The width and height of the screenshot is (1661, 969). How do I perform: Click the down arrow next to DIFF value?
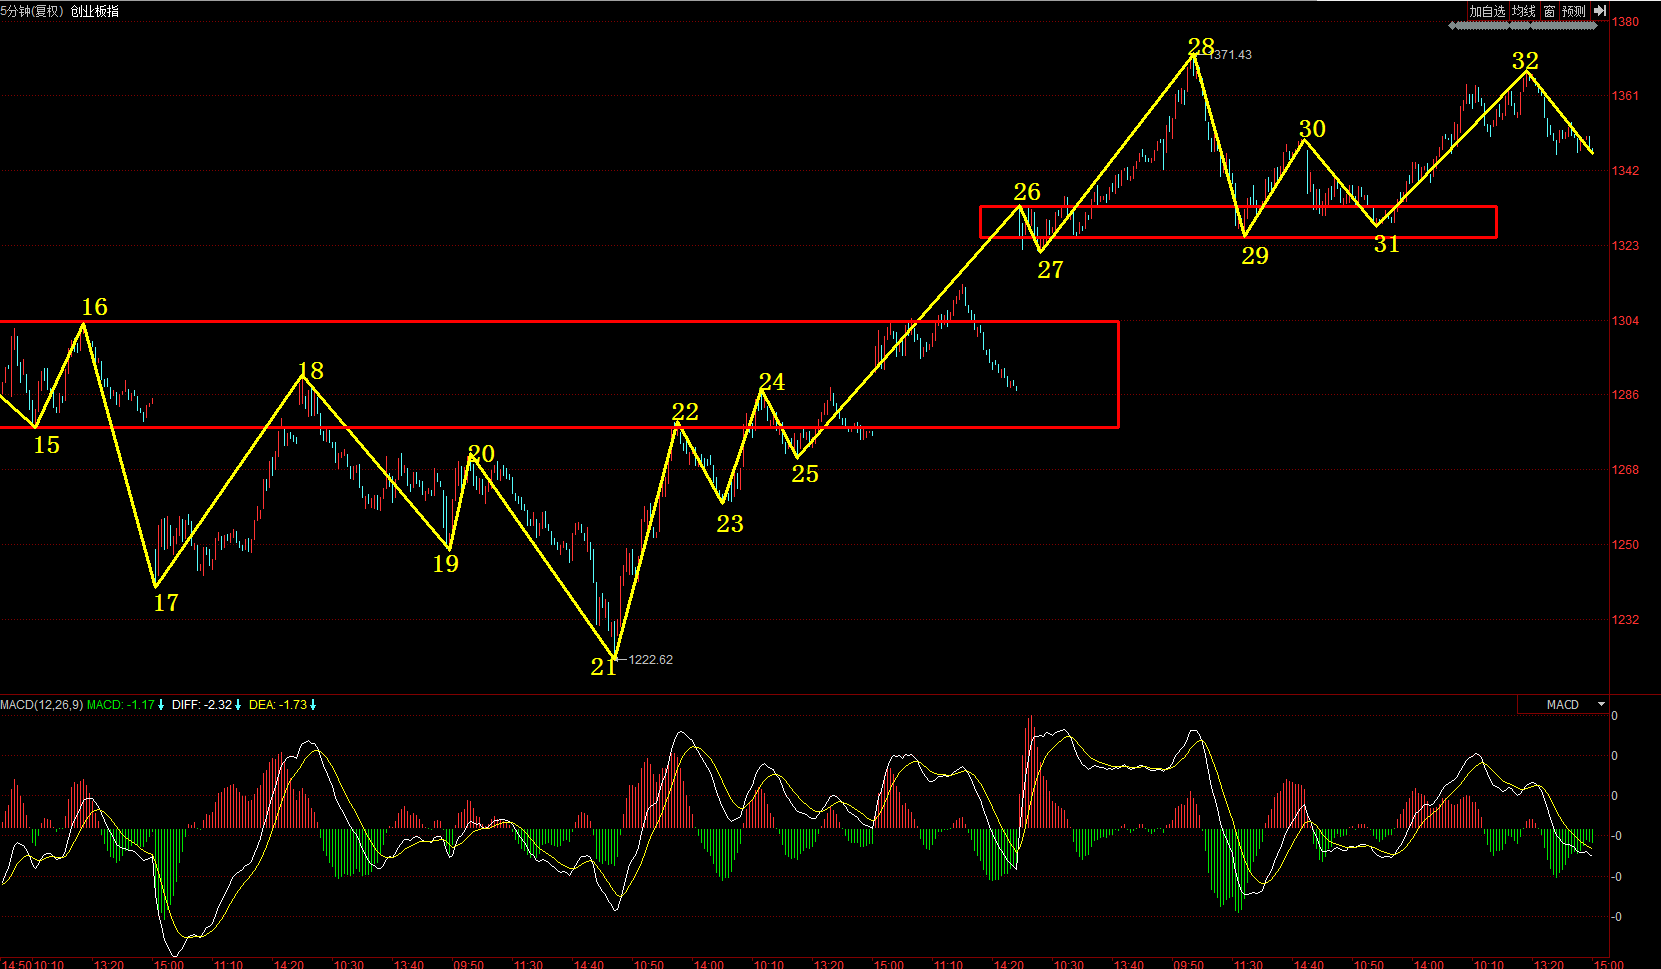238,705
